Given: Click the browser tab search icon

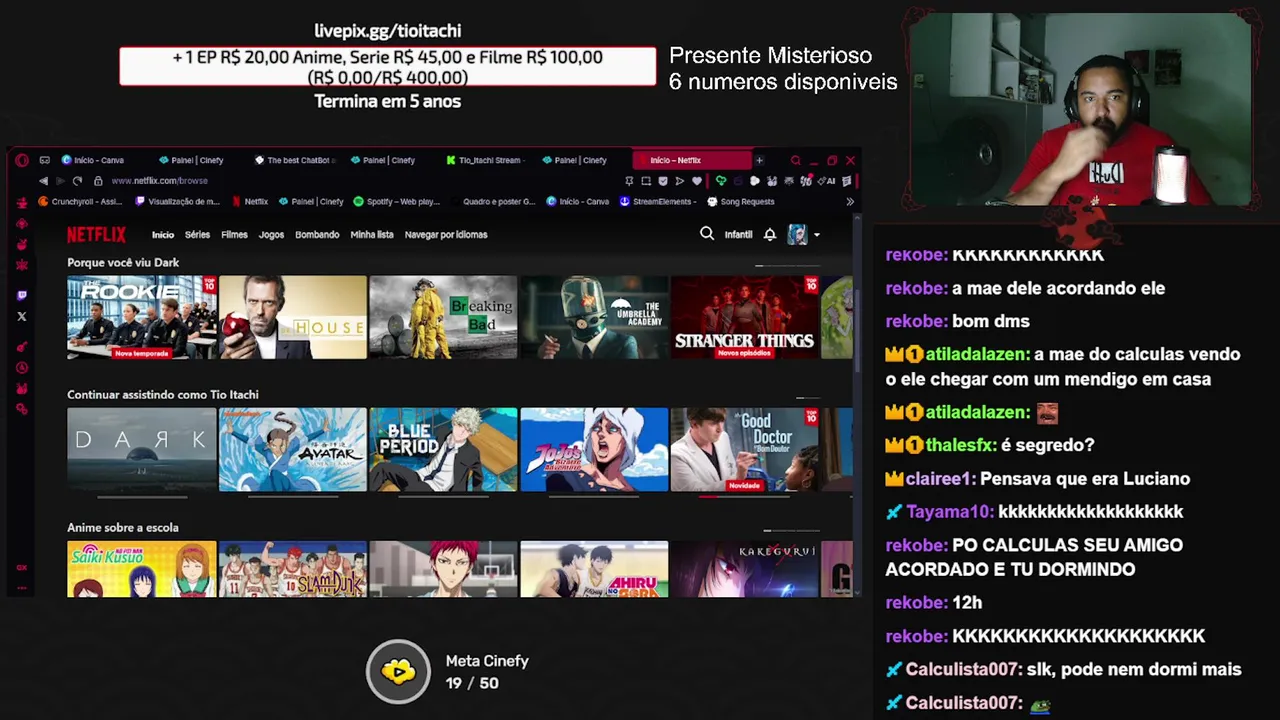Looking at the screenshot, I should coord(795,160).
